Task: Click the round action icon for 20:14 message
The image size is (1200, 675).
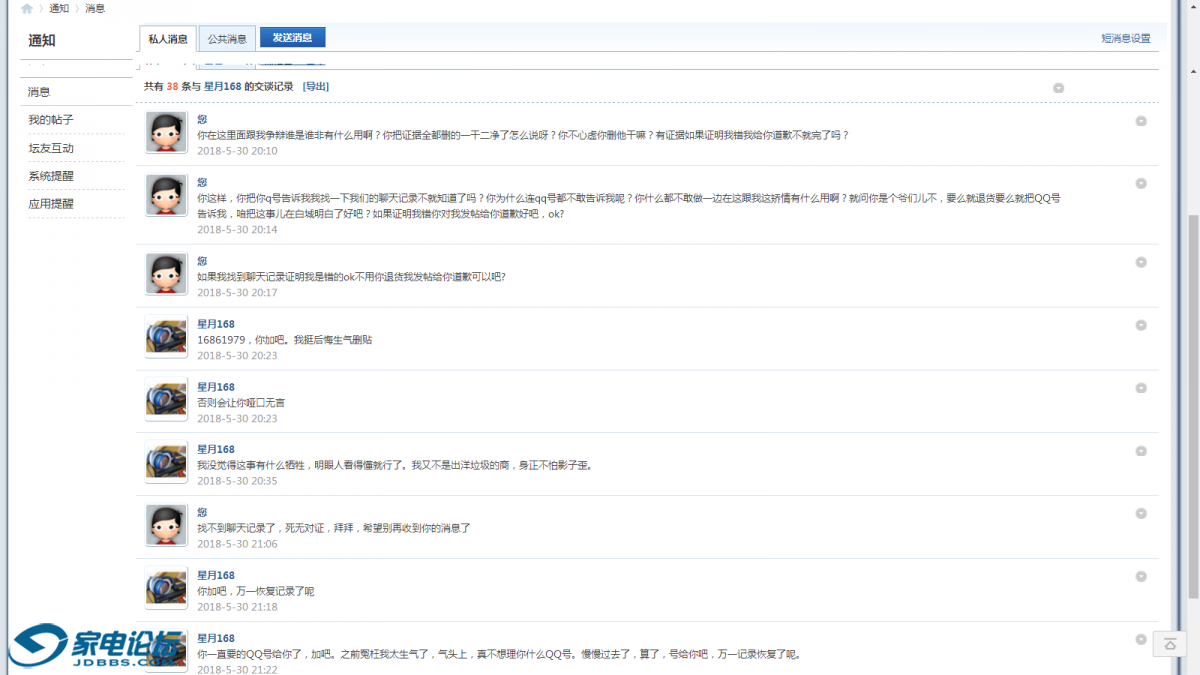Action: tap(1141, 183)
